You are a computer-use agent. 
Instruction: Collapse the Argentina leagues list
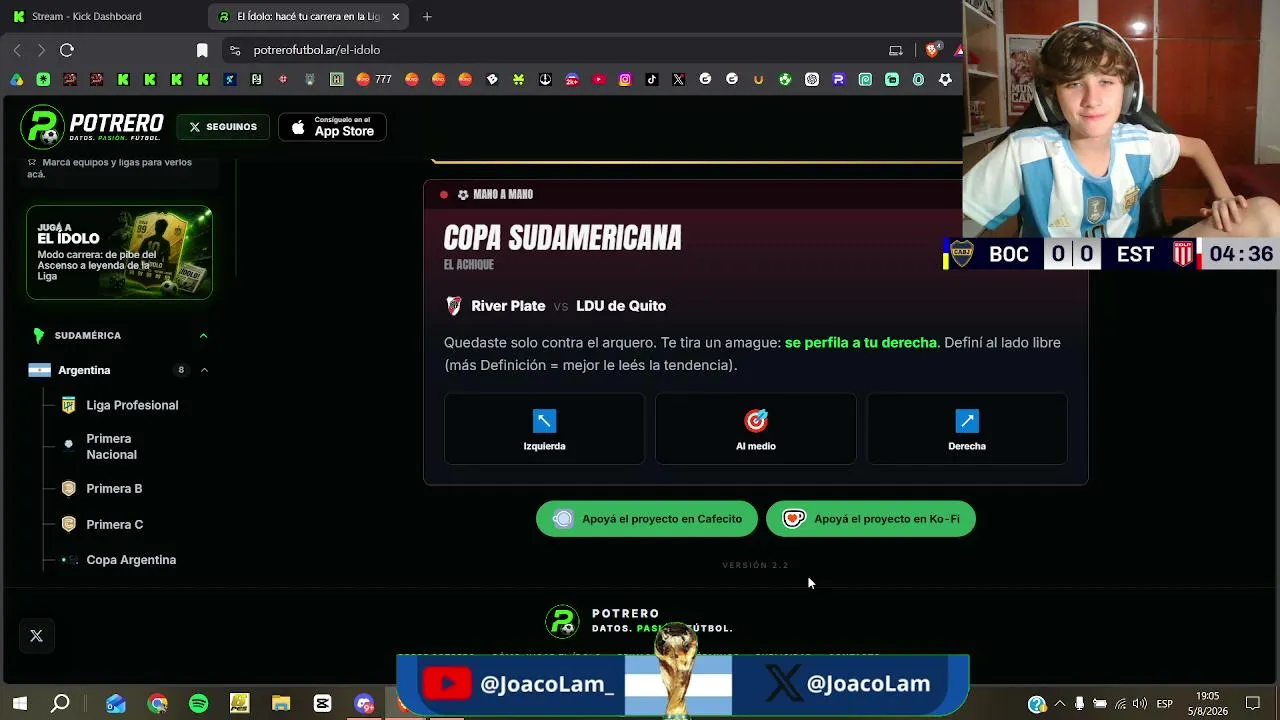click(204, 370)
